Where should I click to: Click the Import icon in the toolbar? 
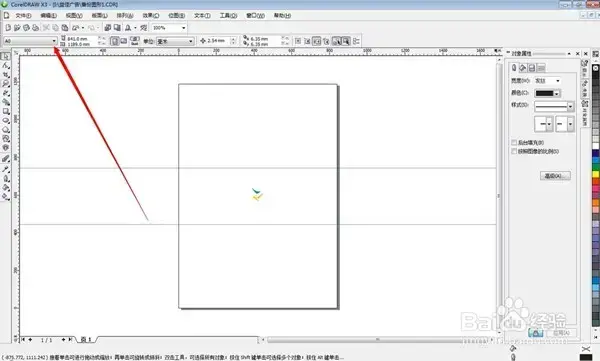108,28
